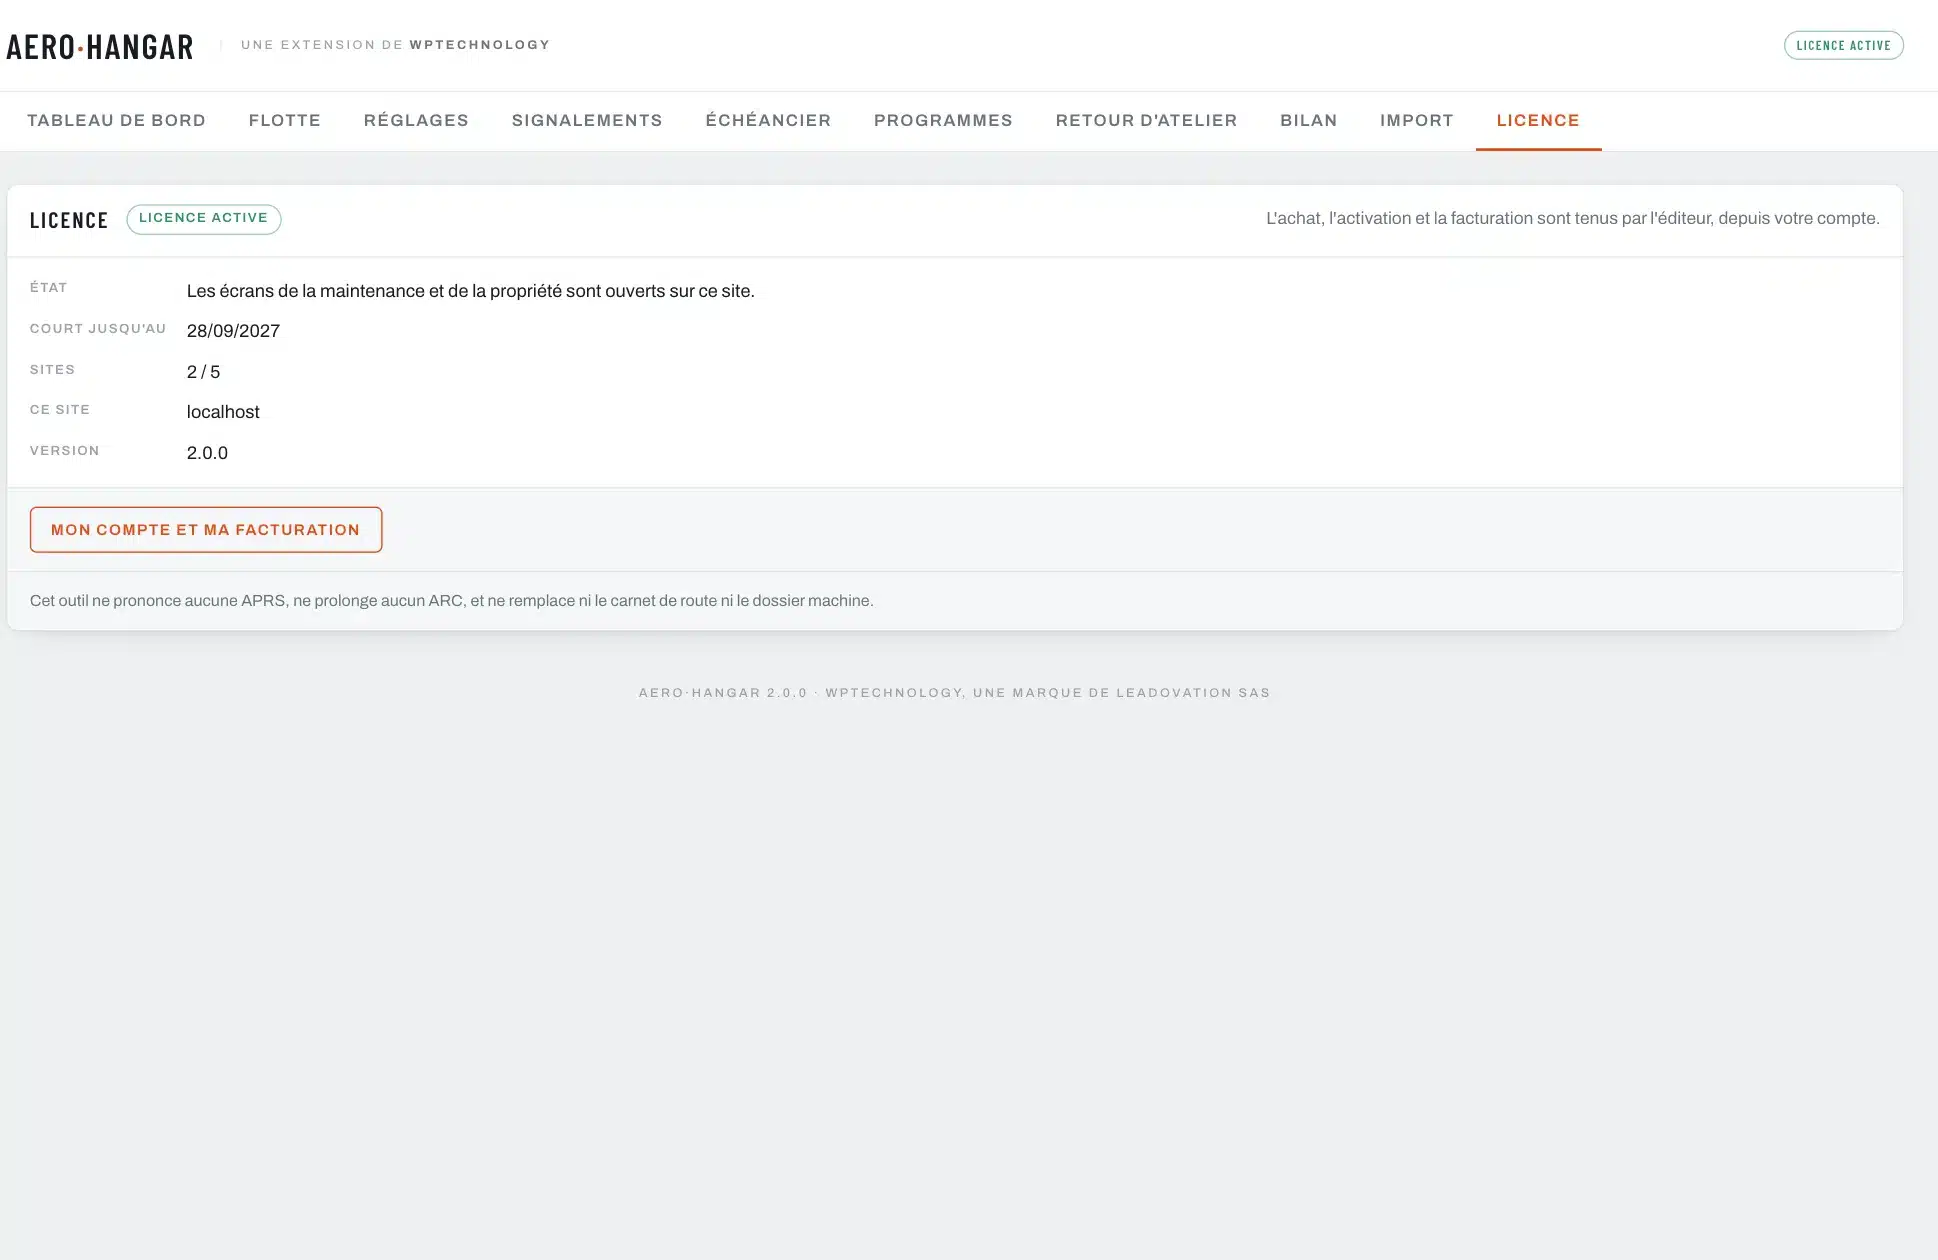
Task: Click the APRS disclaimer note
Action: point(452,601)
